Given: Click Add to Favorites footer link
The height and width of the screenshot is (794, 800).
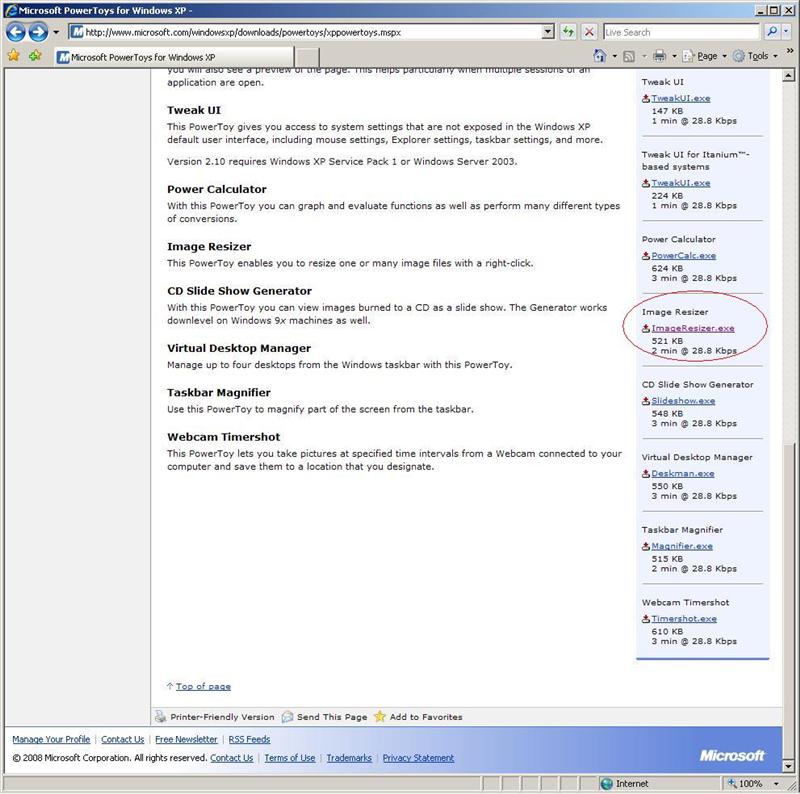Looking at the screenshot, I should [x=426, y=717].
